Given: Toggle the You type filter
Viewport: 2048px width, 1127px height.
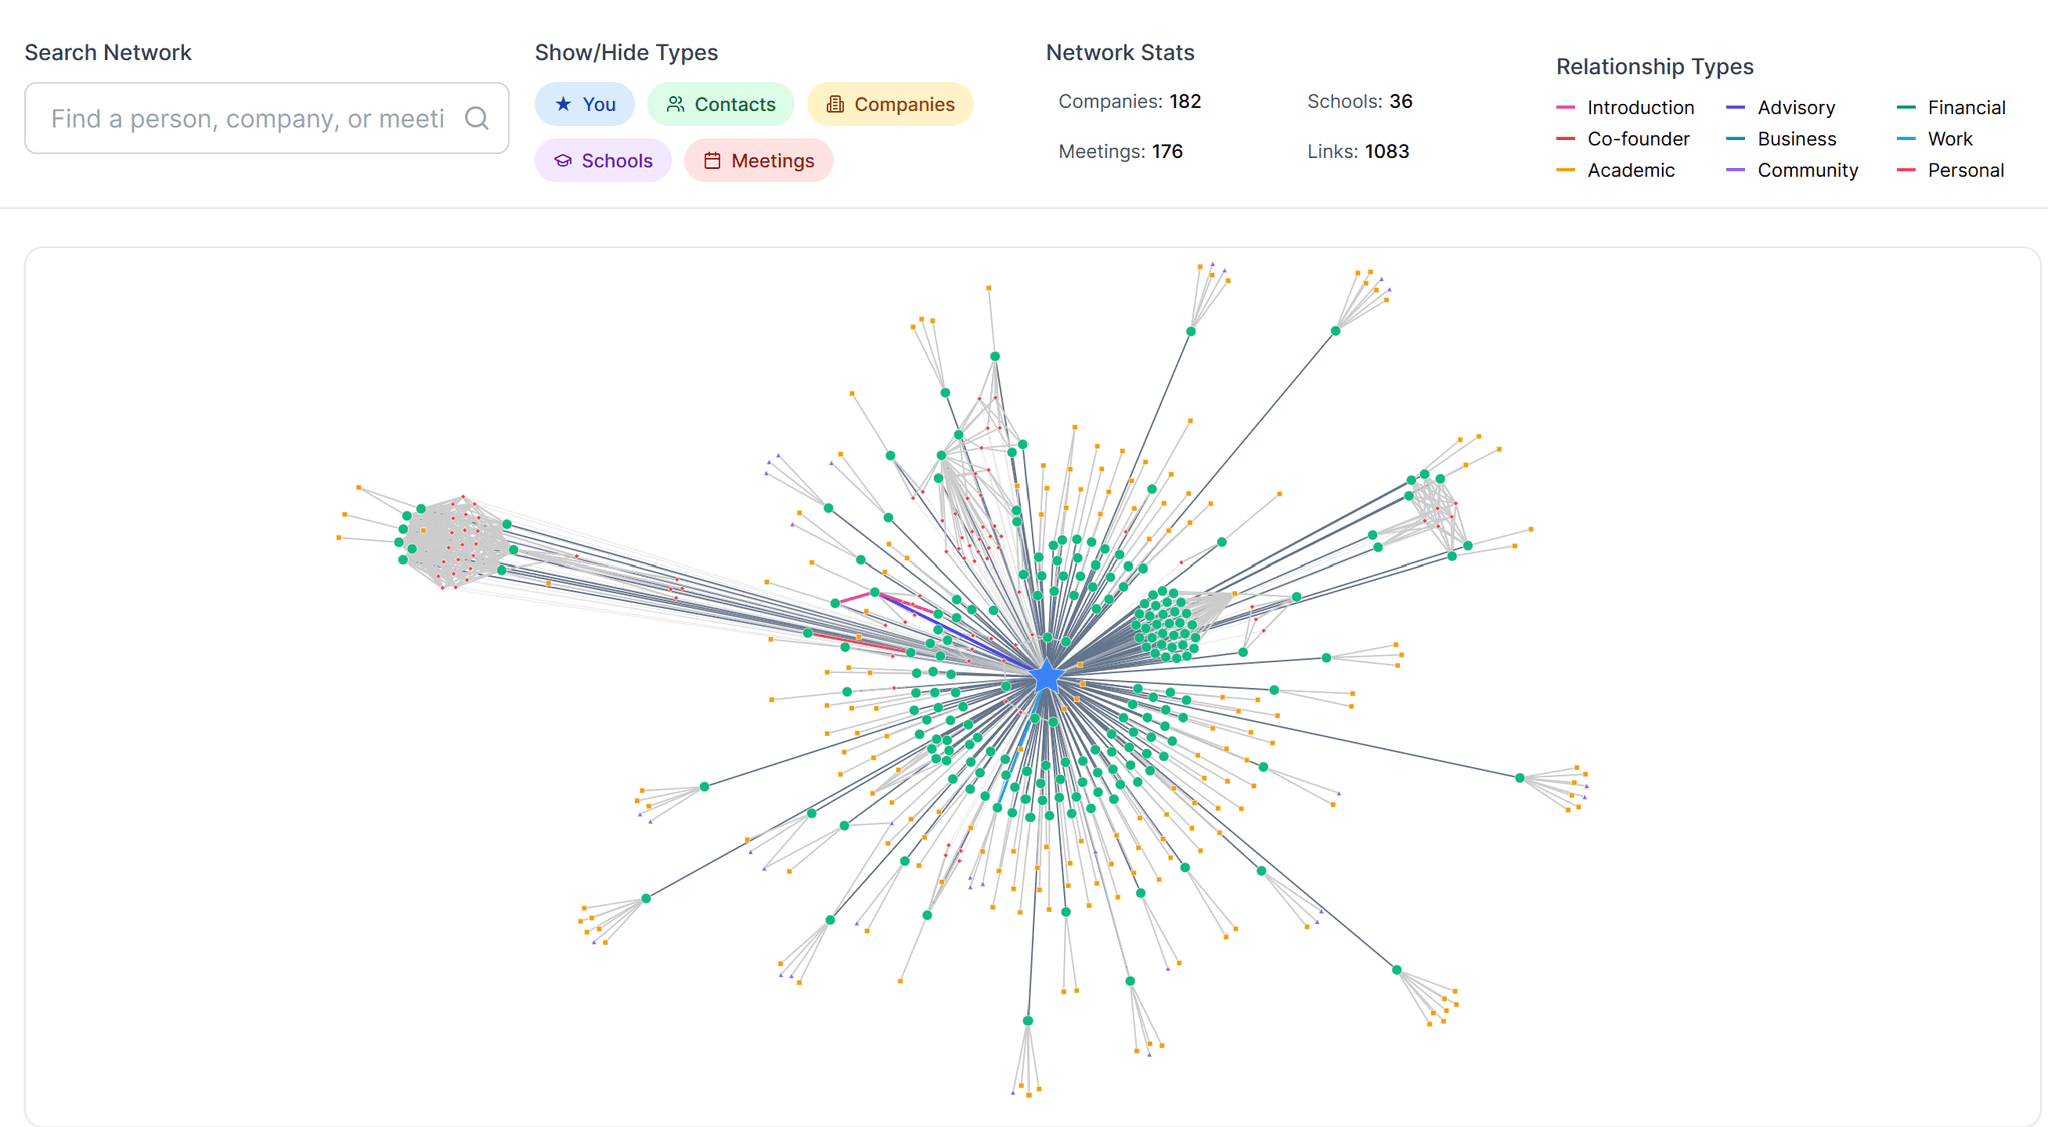Looking at the screenshot, I should point(585,104).
